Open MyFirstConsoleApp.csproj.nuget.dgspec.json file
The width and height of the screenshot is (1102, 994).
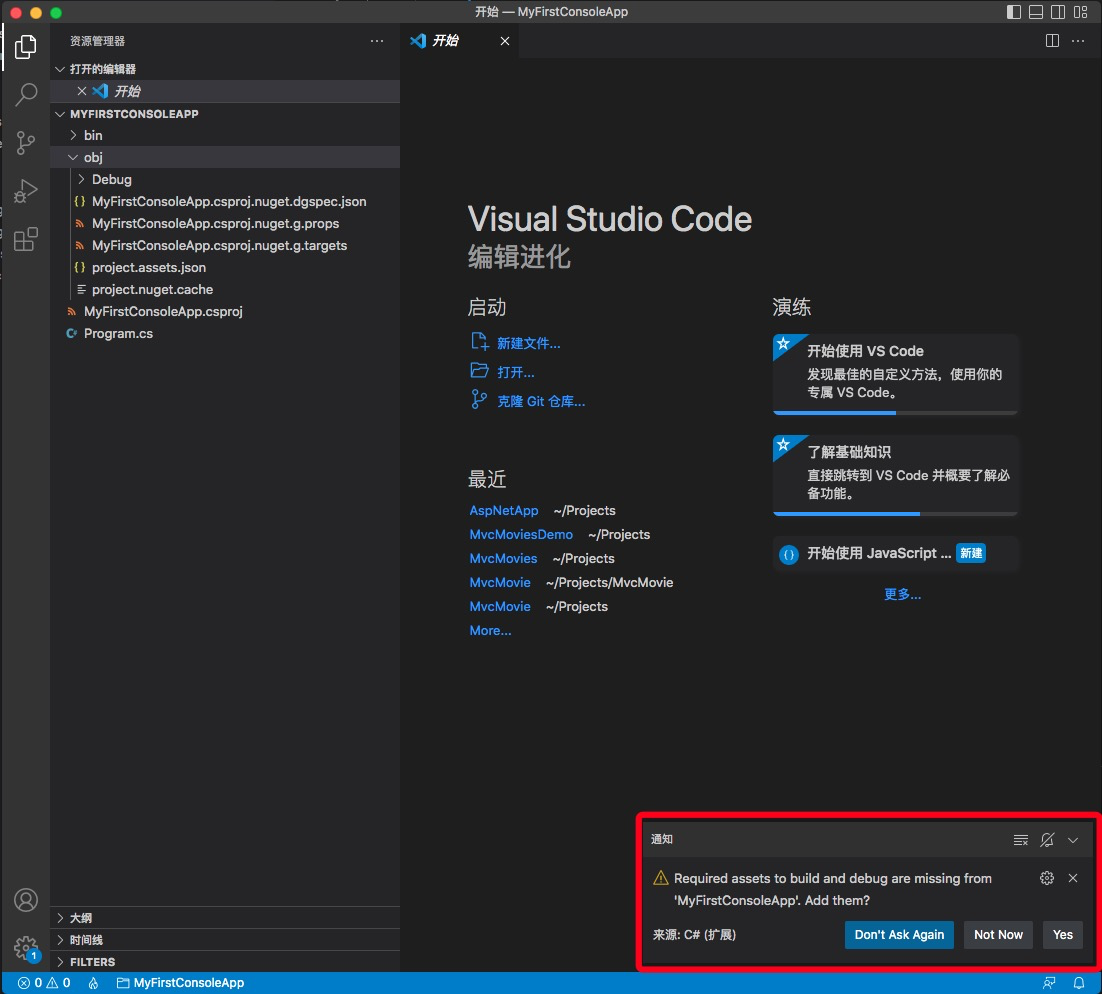pos(225,201)
